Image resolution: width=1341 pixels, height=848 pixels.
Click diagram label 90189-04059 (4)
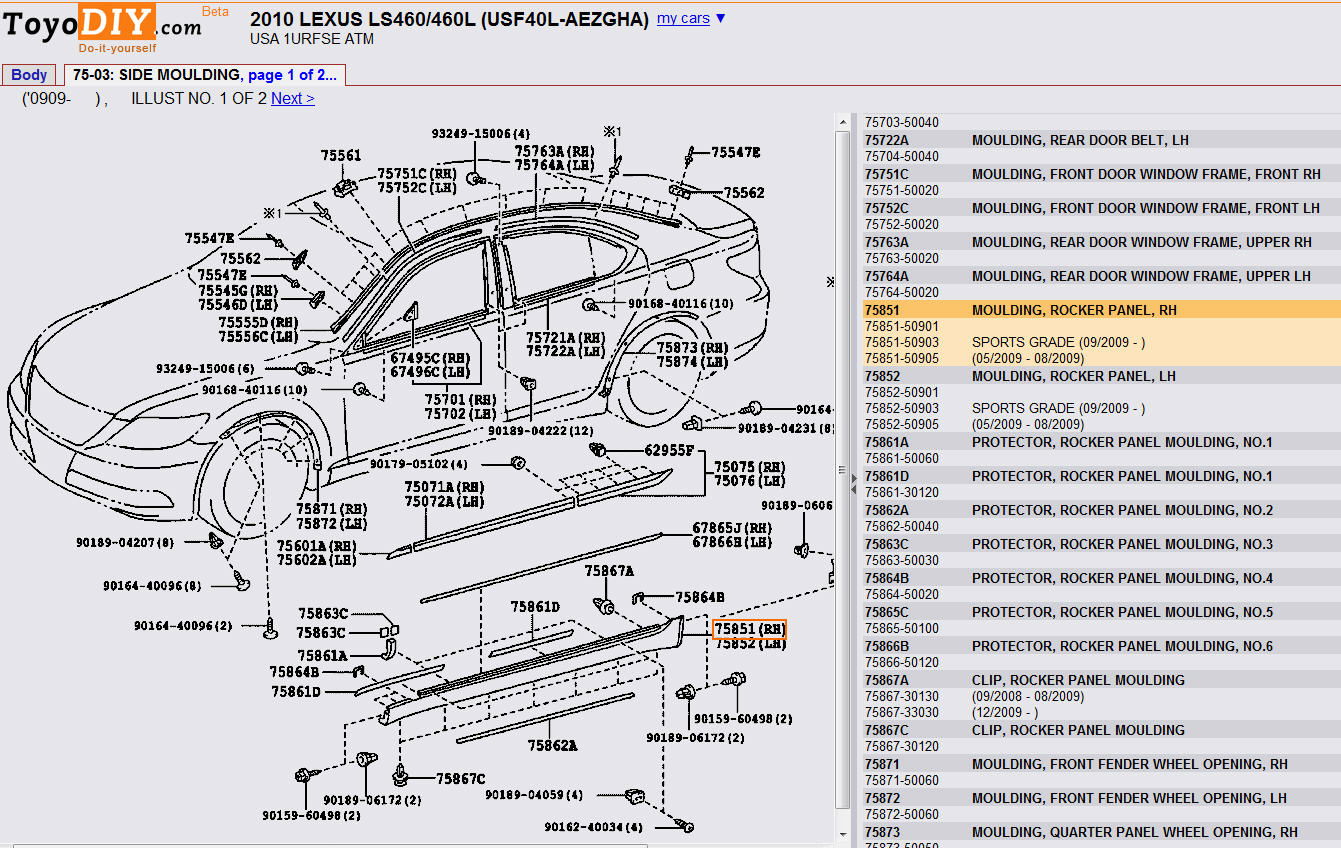[x=534, y=795]
